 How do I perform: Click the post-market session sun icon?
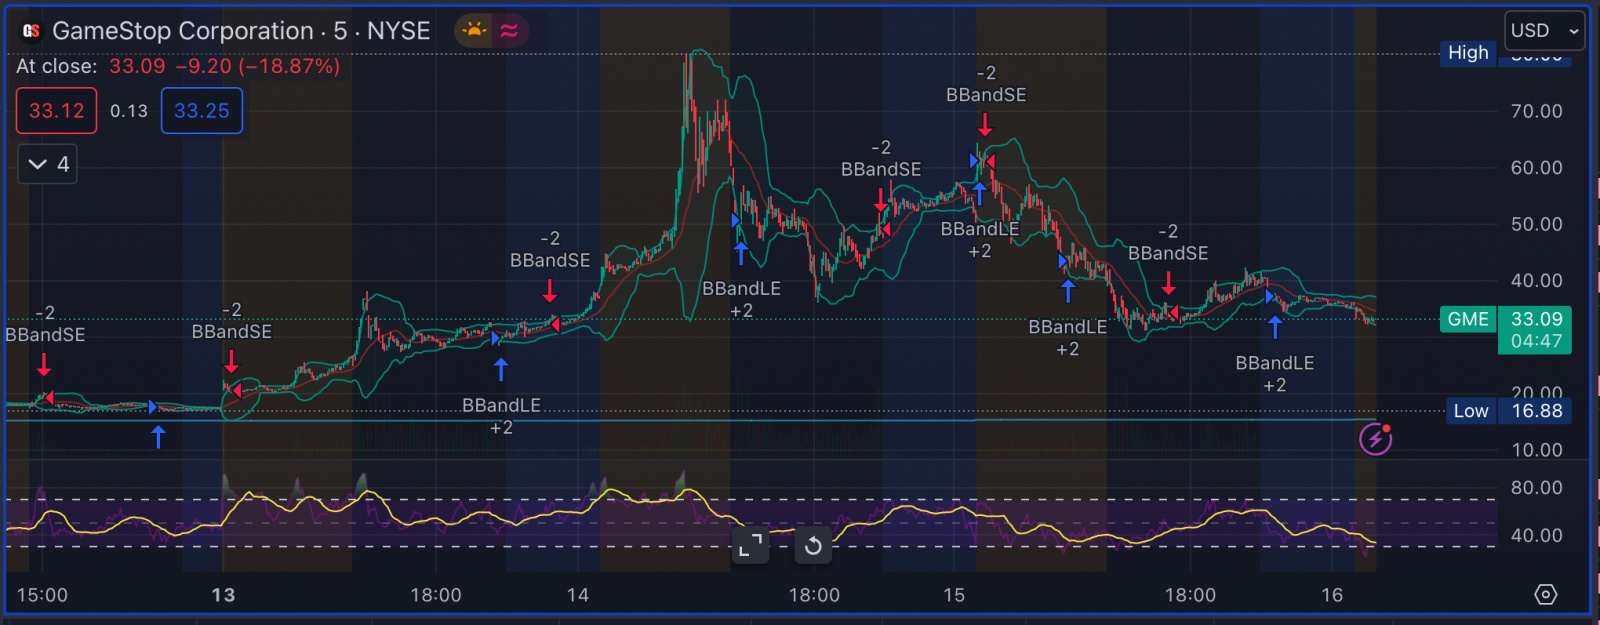click(x=474, y=31)
